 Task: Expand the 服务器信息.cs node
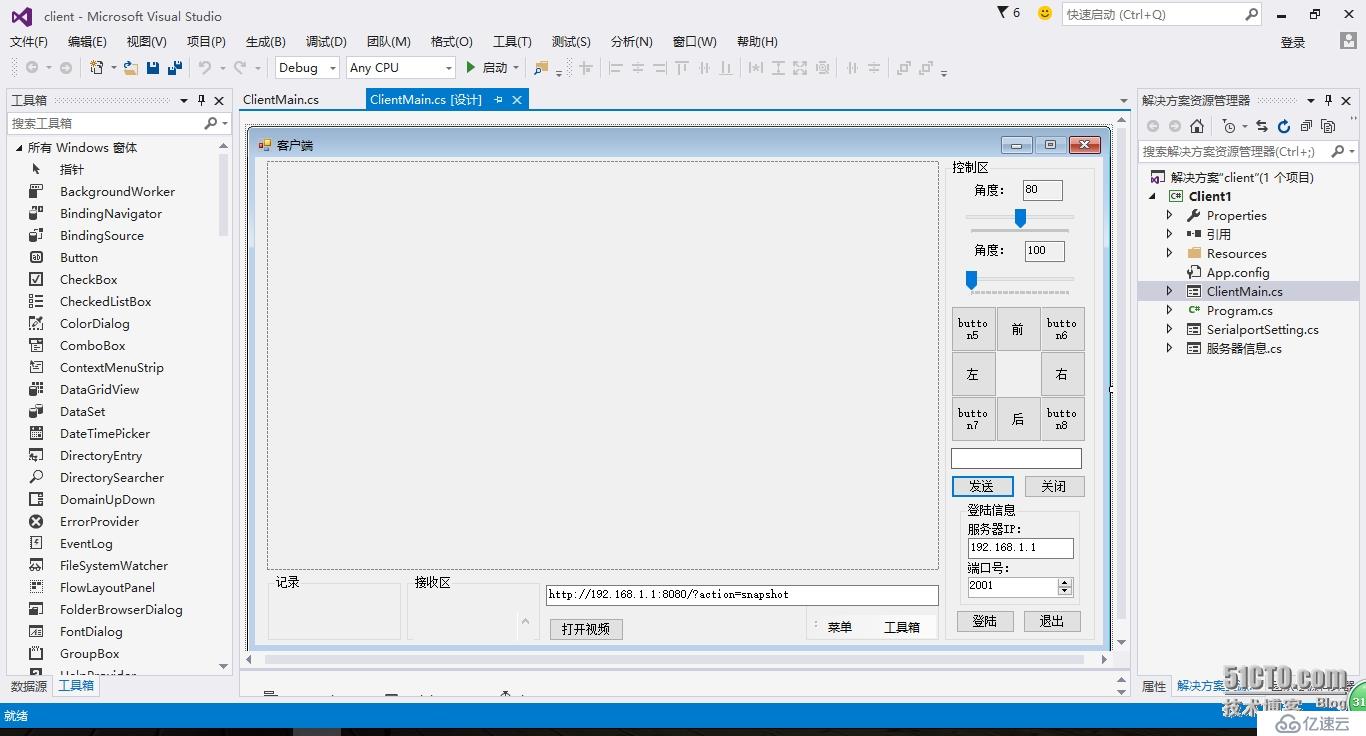[1170, 348]
